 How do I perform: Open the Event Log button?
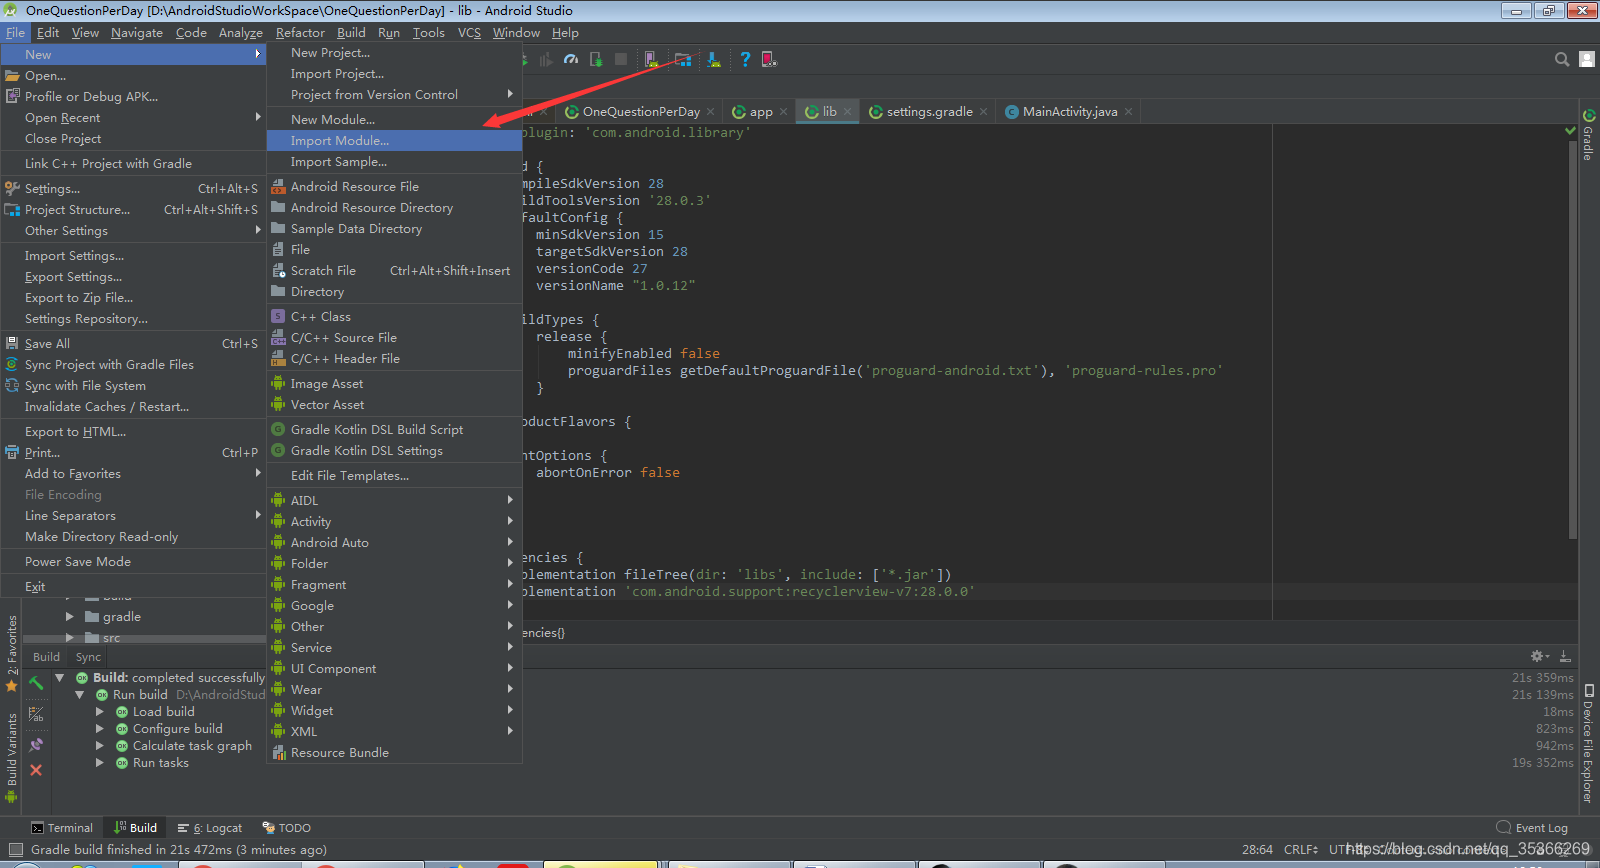[x=1532, y=828]
